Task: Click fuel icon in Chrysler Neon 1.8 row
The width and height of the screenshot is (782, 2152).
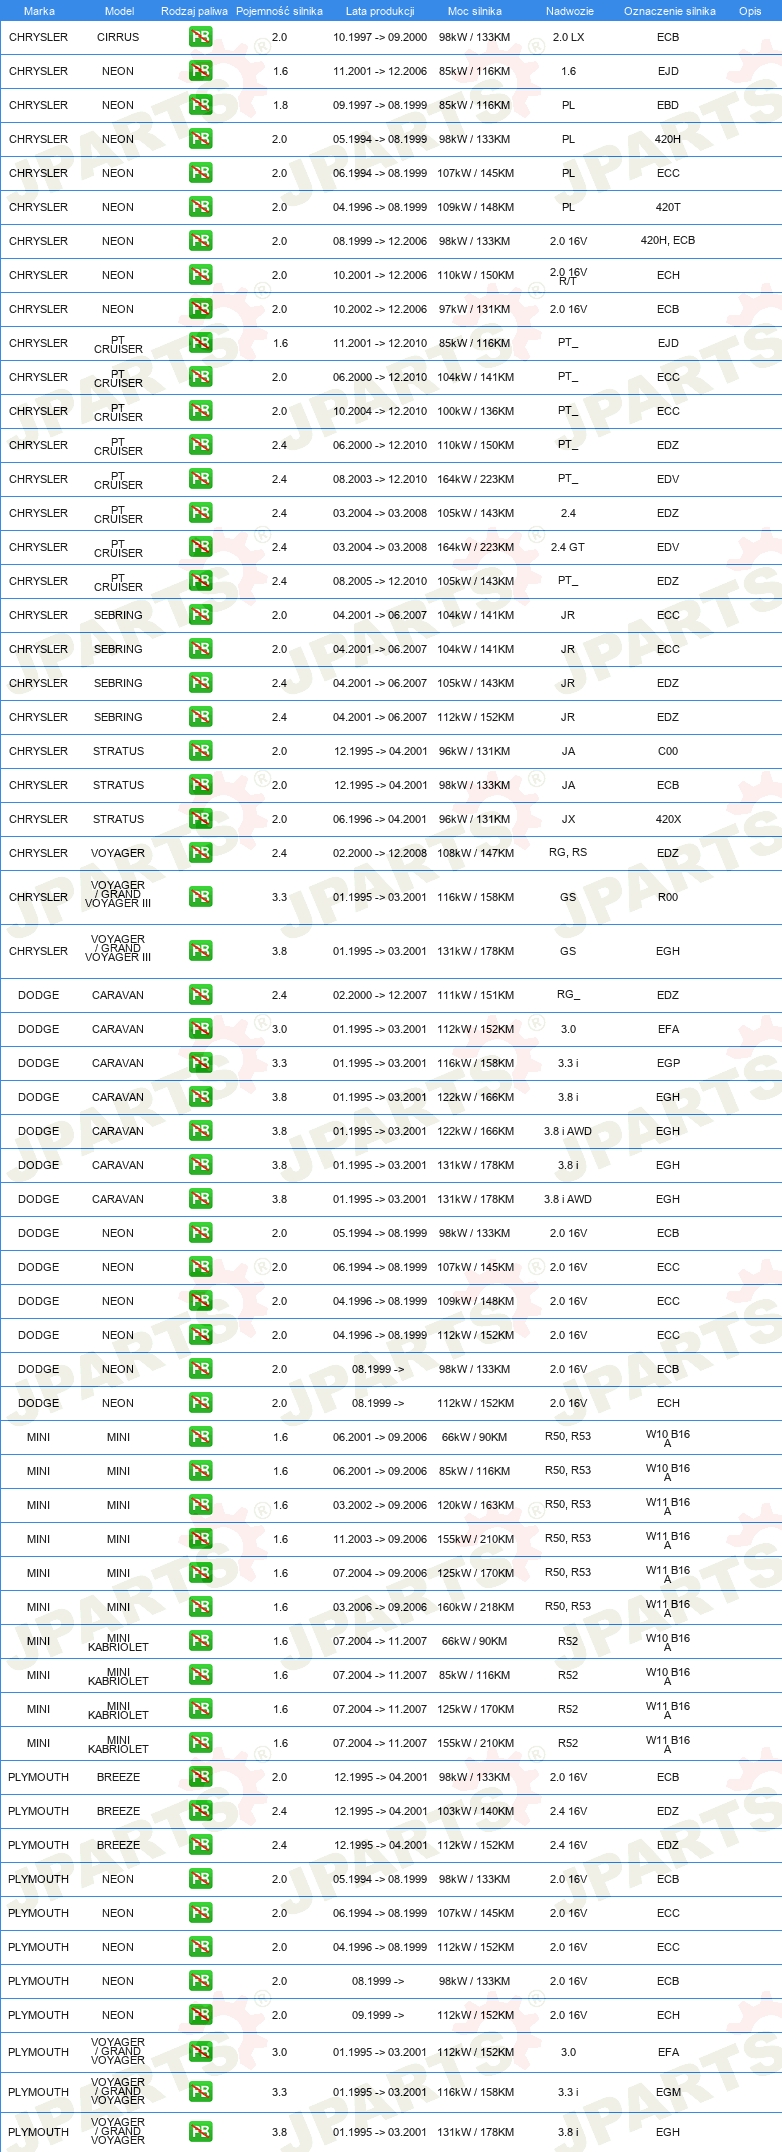Action: [x=200, y=105]
